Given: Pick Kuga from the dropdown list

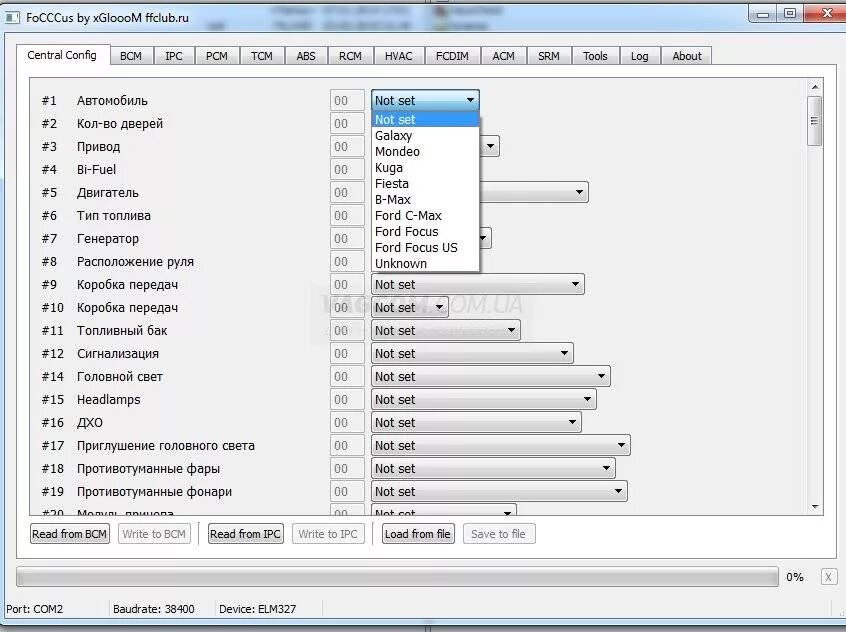Looking at the screenshot, I should (425, 168).
